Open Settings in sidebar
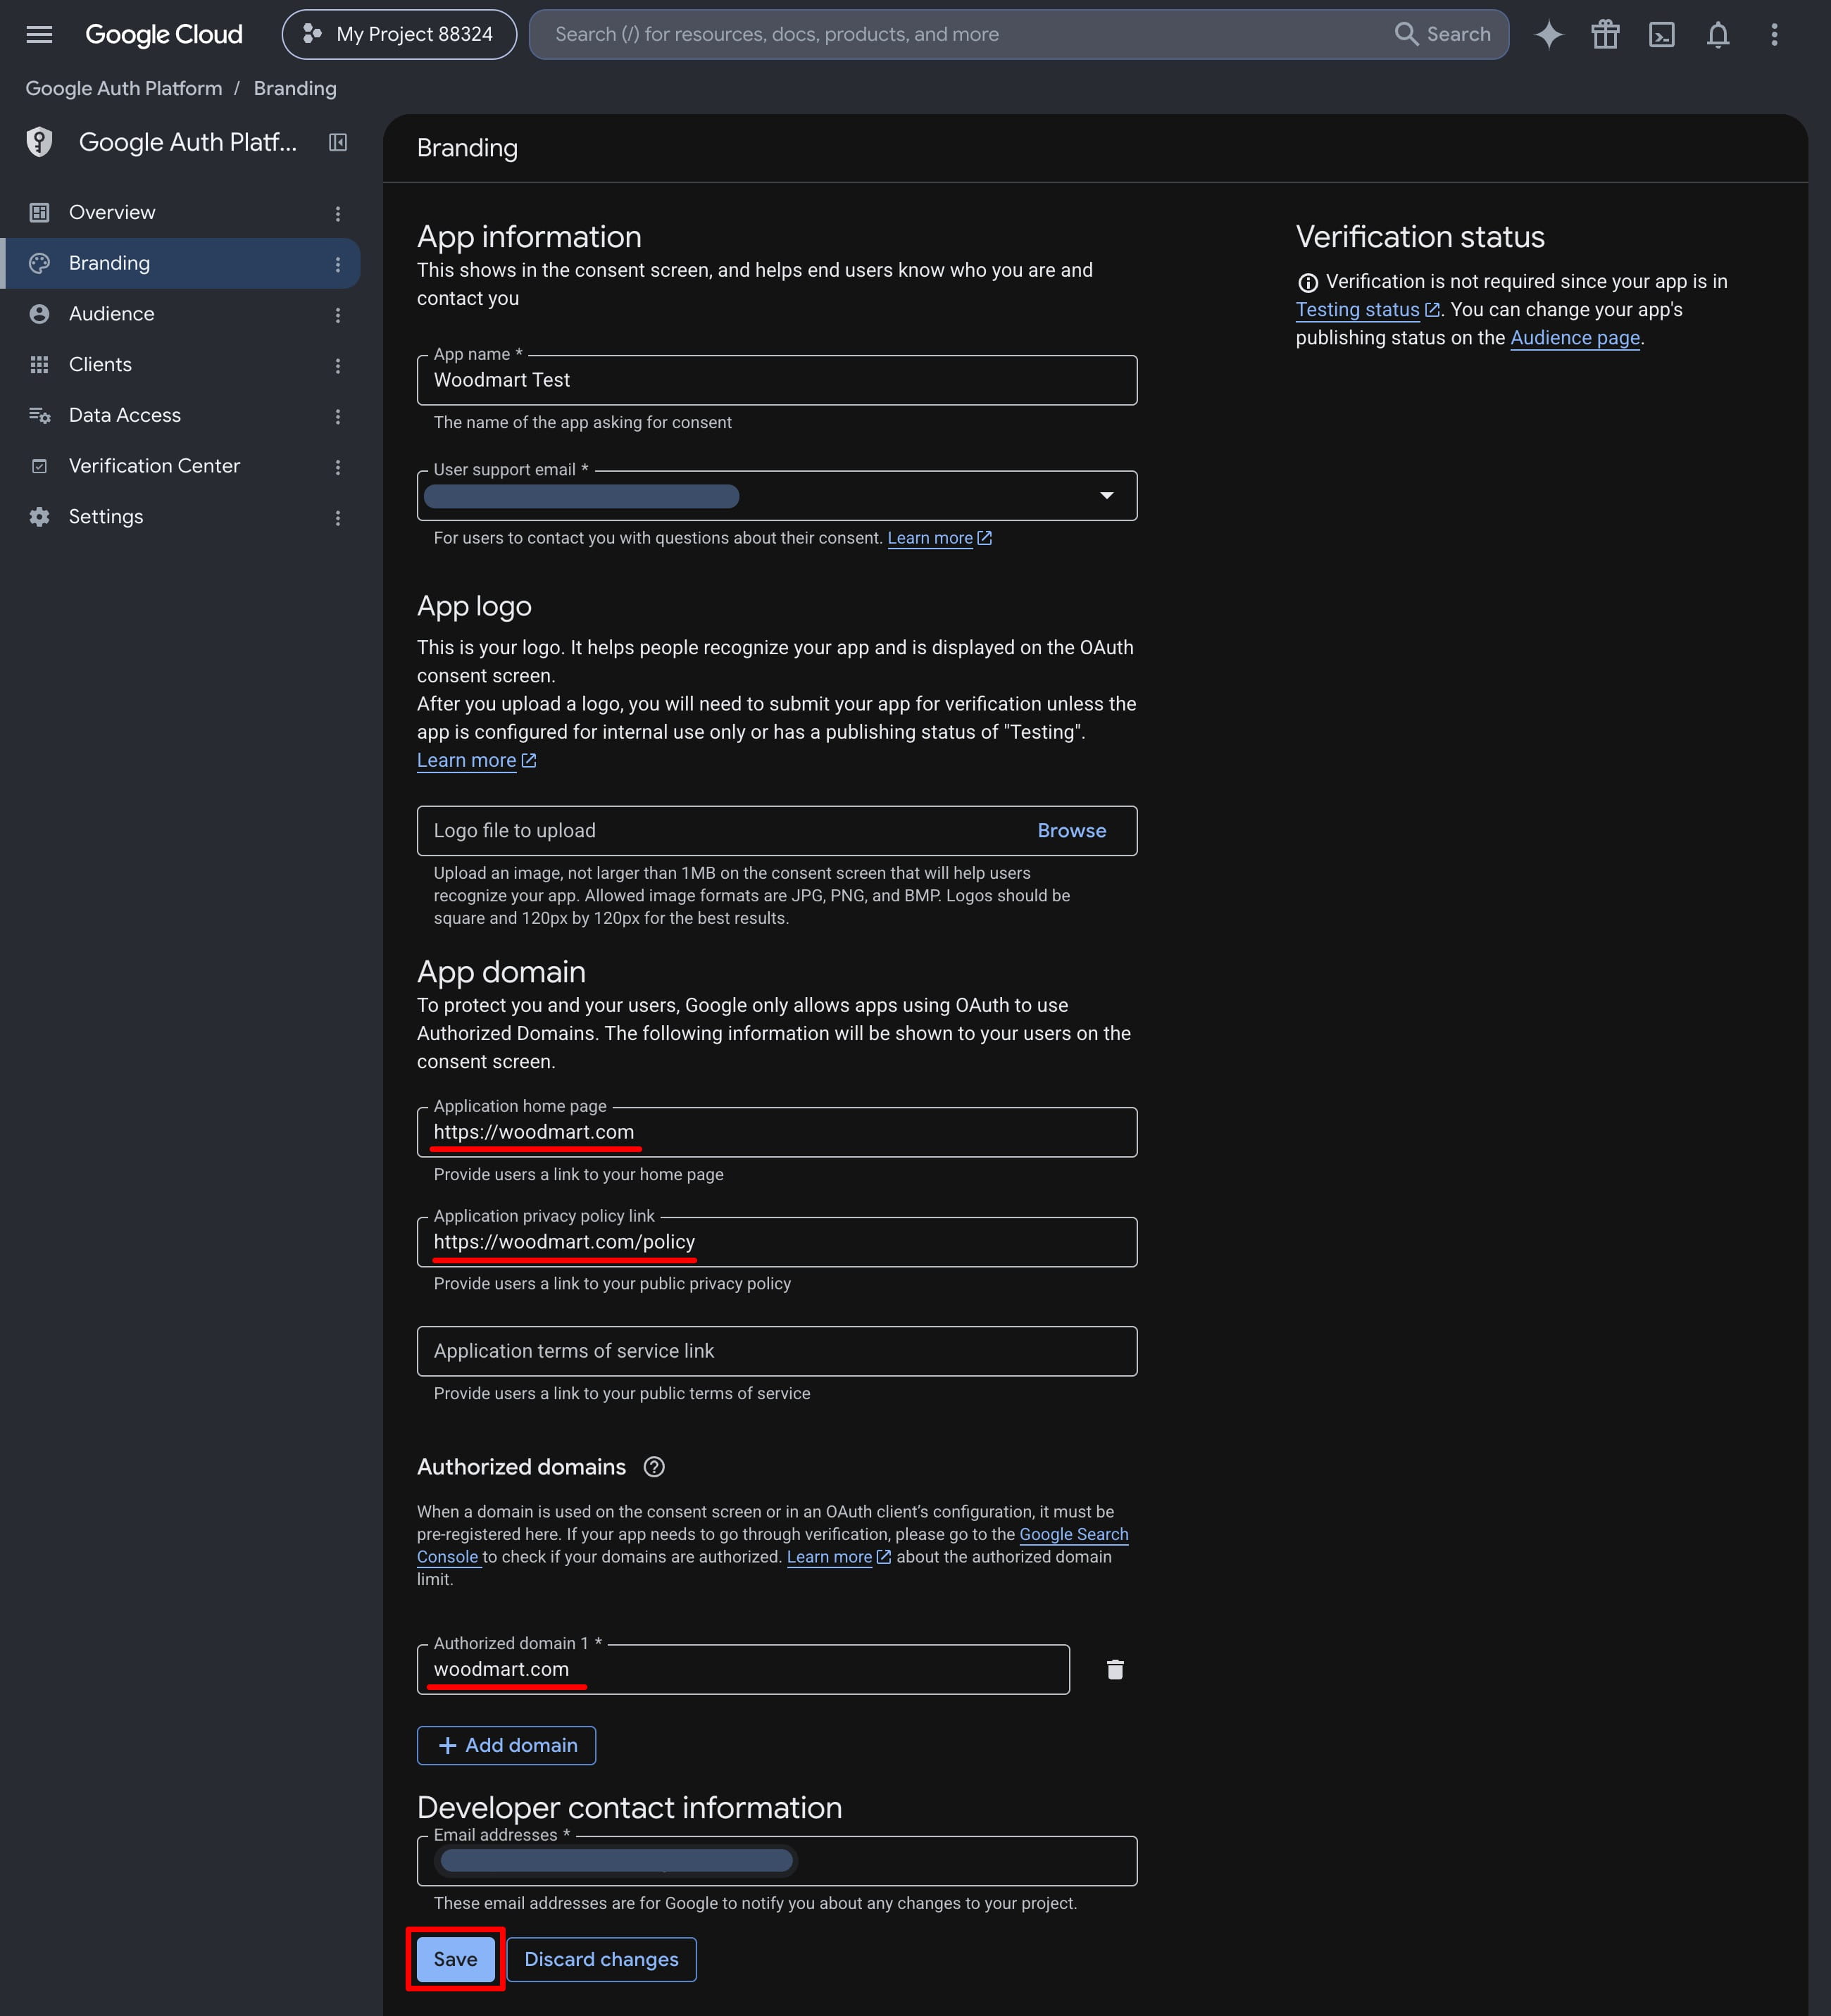Image resolution: width=1831 pixels, height=2016 pixels. [180, 517]
